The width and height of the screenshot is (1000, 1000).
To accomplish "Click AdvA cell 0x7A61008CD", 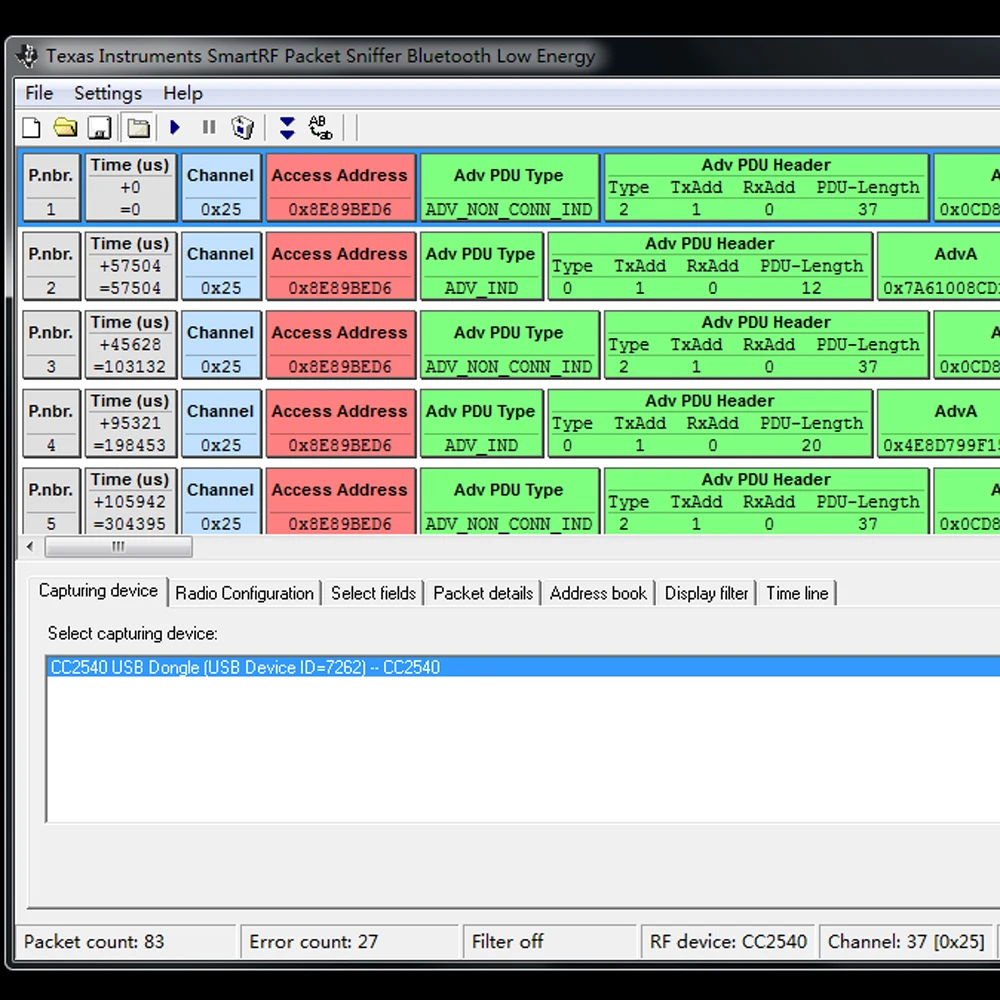I will 939,265.
